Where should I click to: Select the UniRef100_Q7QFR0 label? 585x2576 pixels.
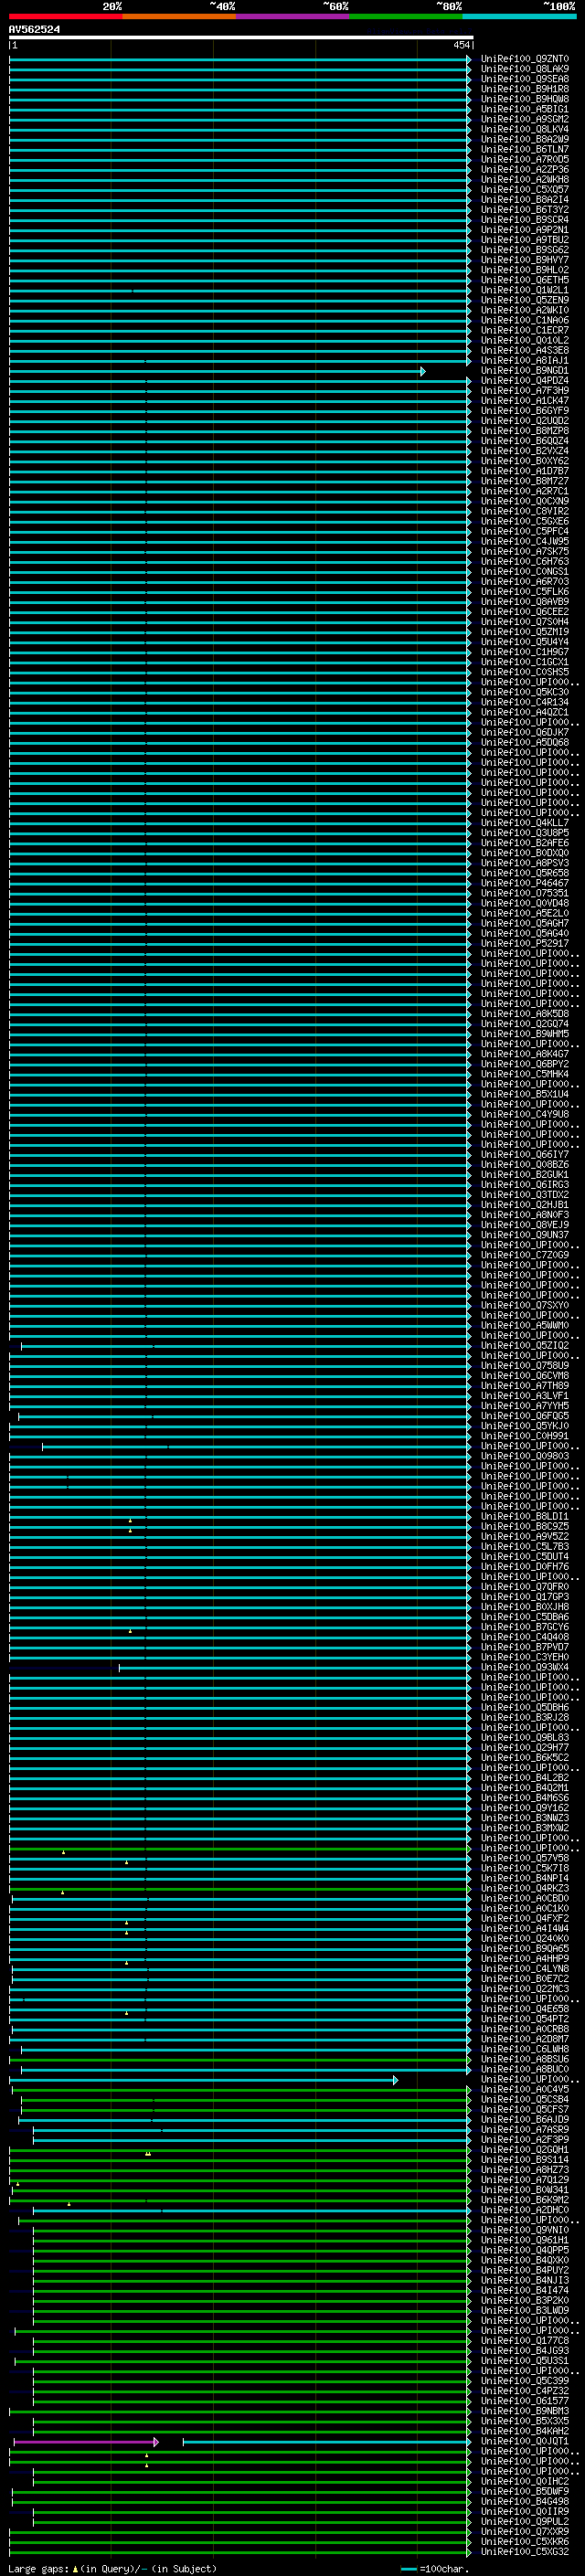pos(525,1587)
